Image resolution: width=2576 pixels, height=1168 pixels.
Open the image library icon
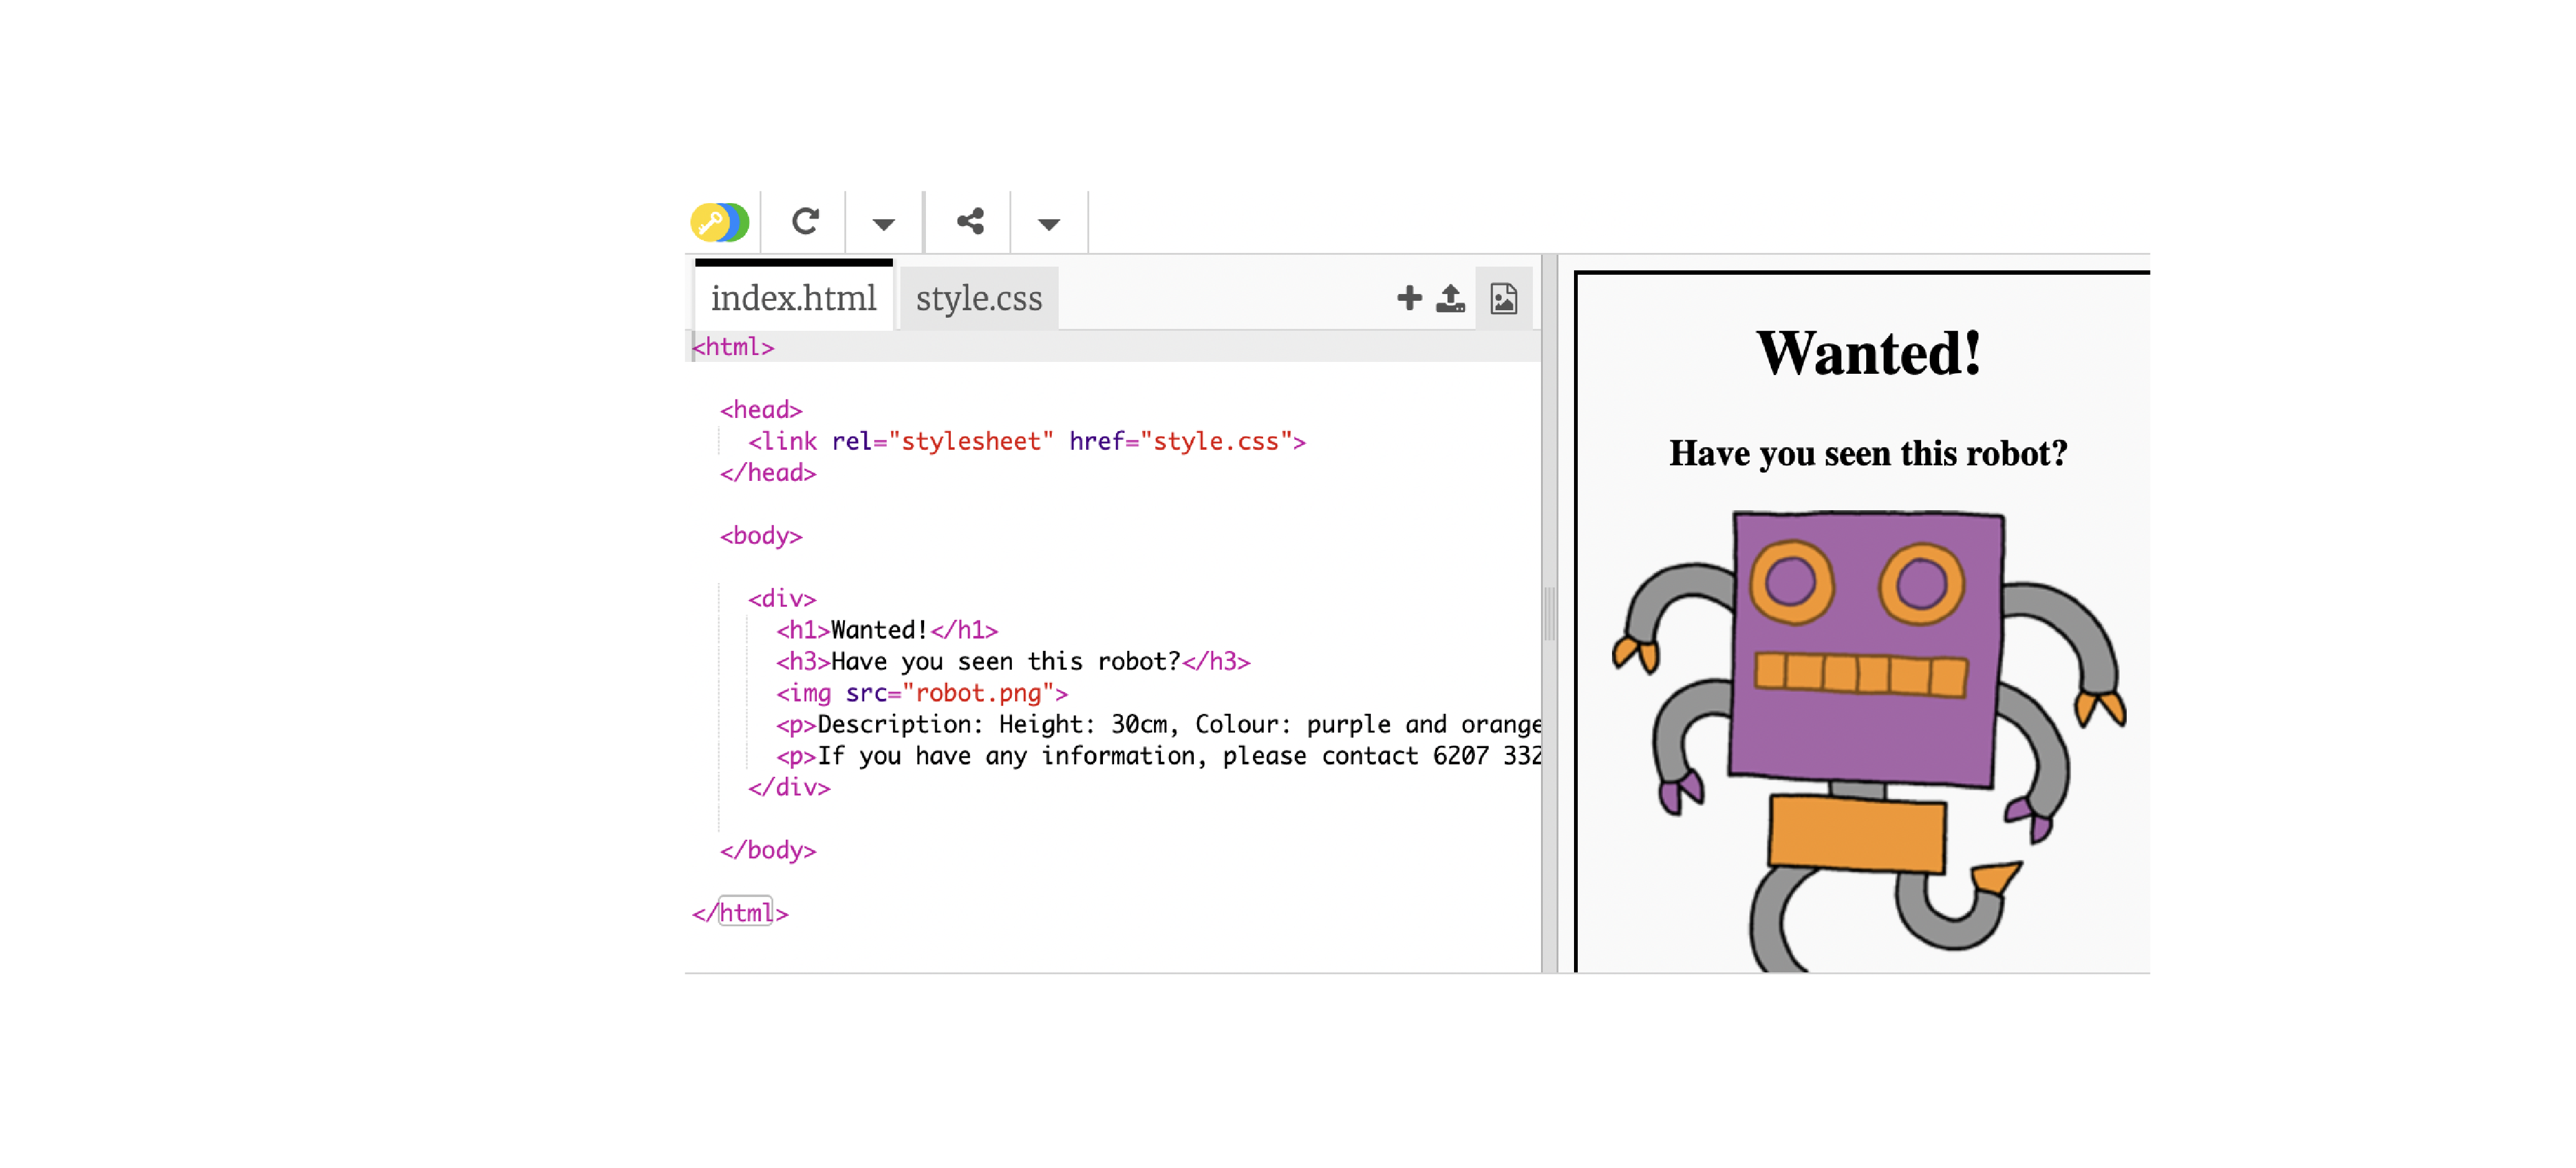click(x=1503, y=298)
